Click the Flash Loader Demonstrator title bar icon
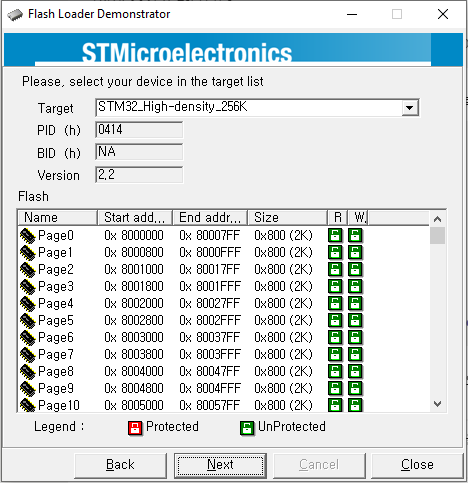Screen dimensions: 468x483 click(15, 15)
